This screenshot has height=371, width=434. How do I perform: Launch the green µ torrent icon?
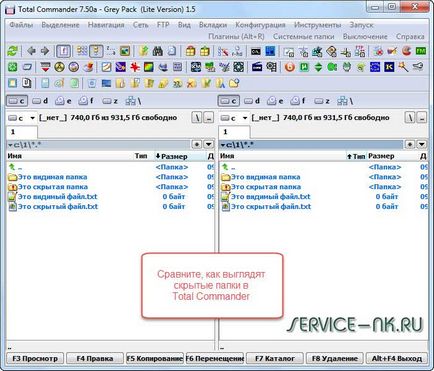pos(304,67)
